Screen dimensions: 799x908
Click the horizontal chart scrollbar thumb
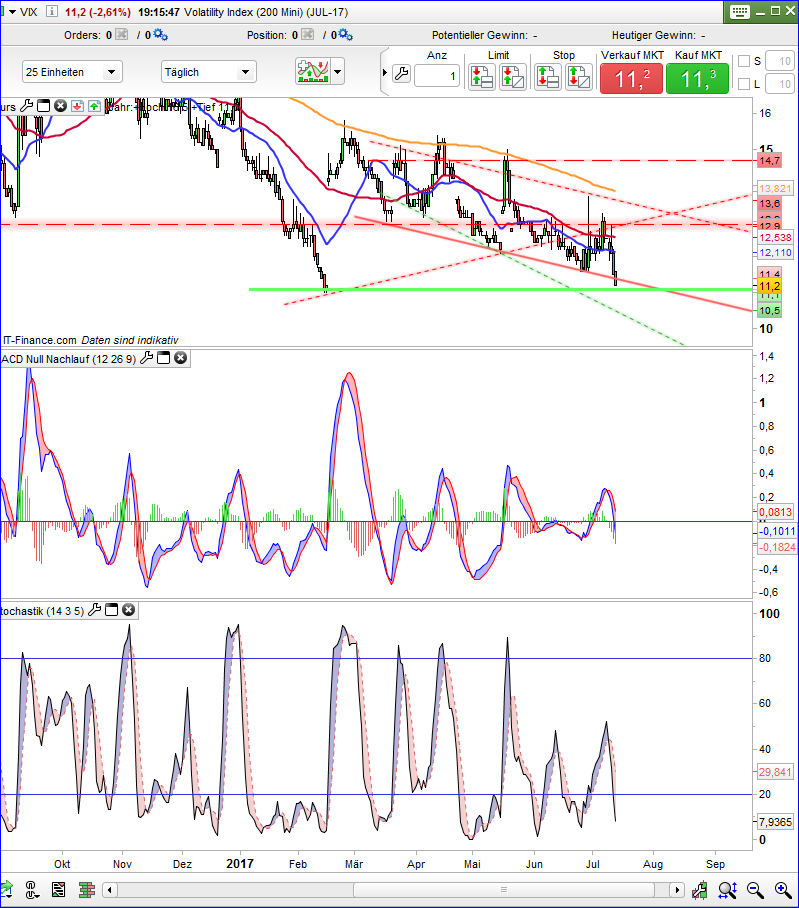click(x=504, y=889)
